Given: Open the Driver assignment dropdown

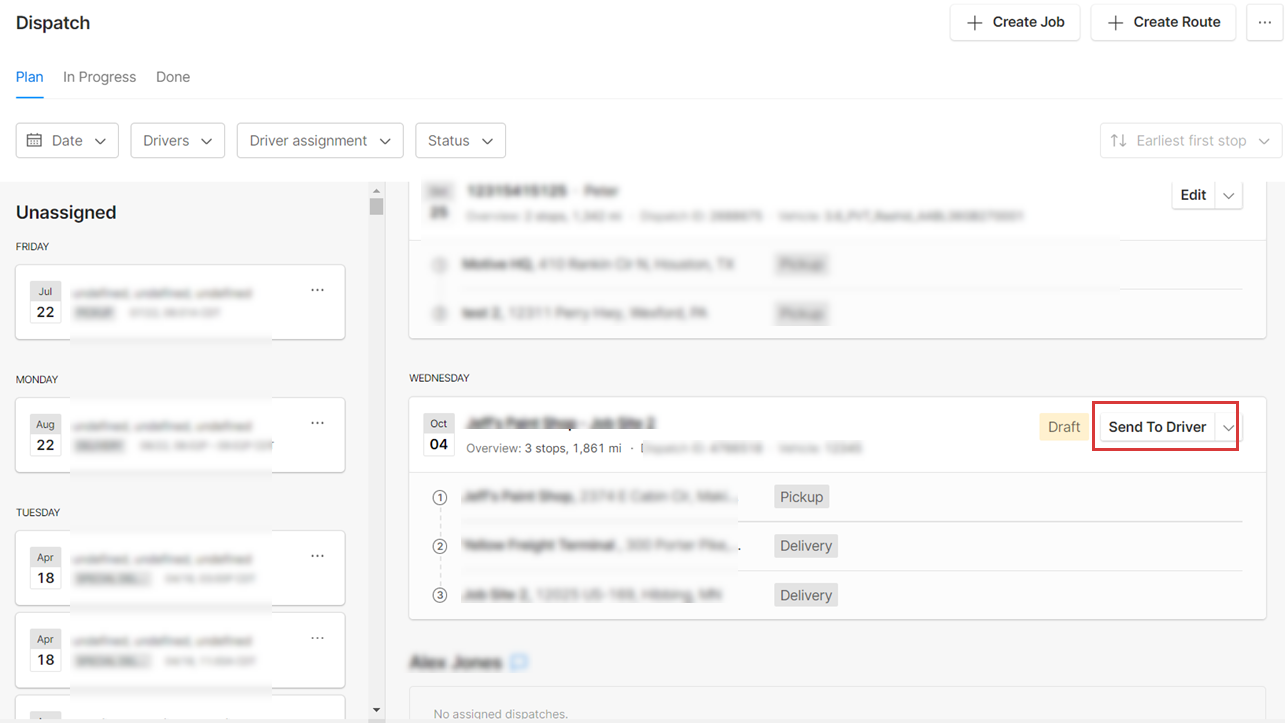Looking at the screenshot, I should pos(320,140).
